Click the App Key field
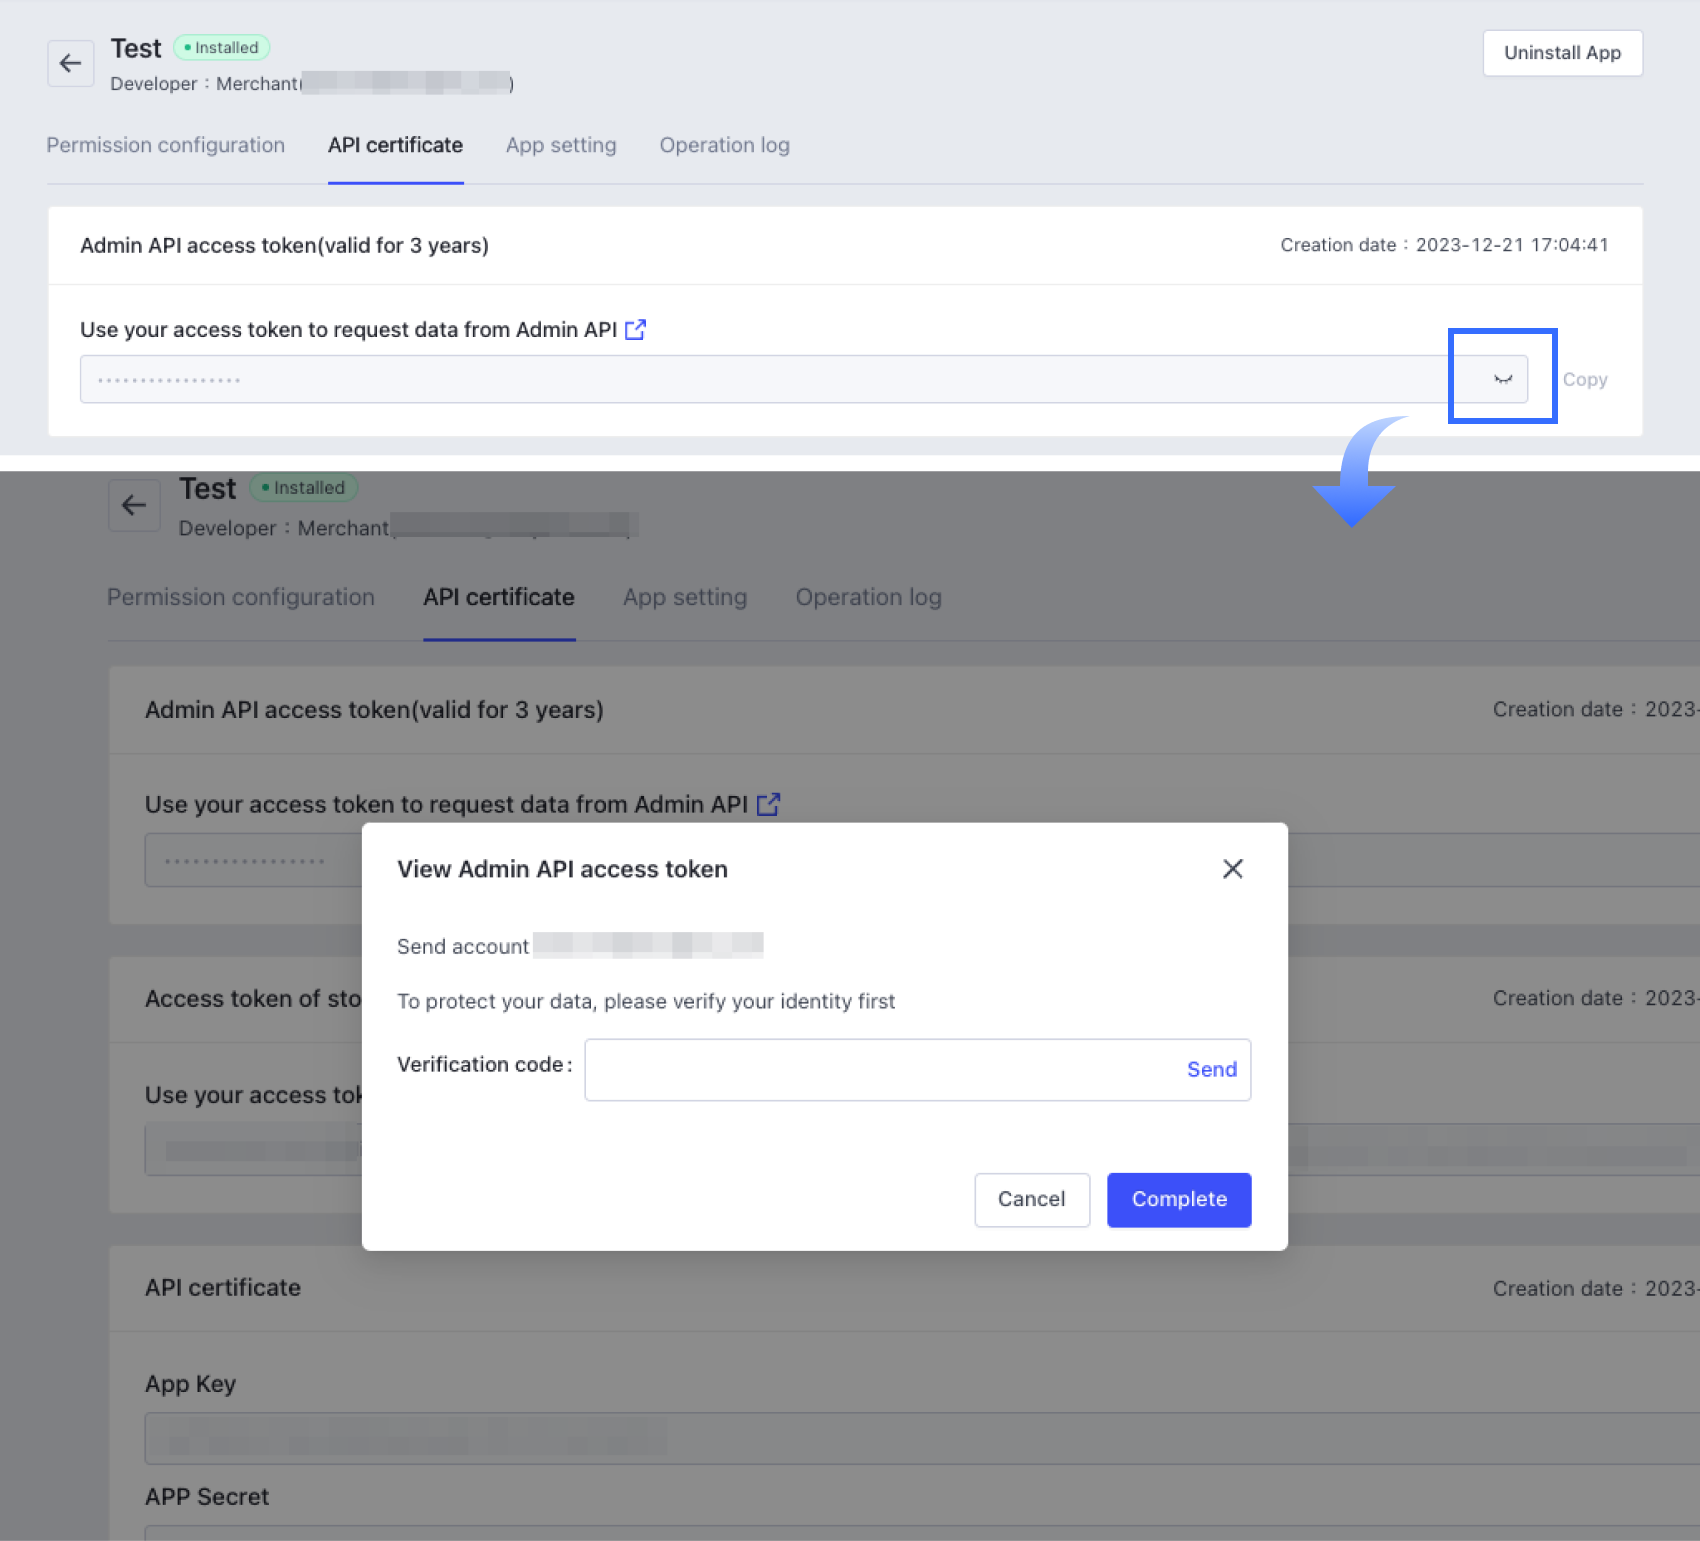 pyautogui.click(x=900, y=1439)
